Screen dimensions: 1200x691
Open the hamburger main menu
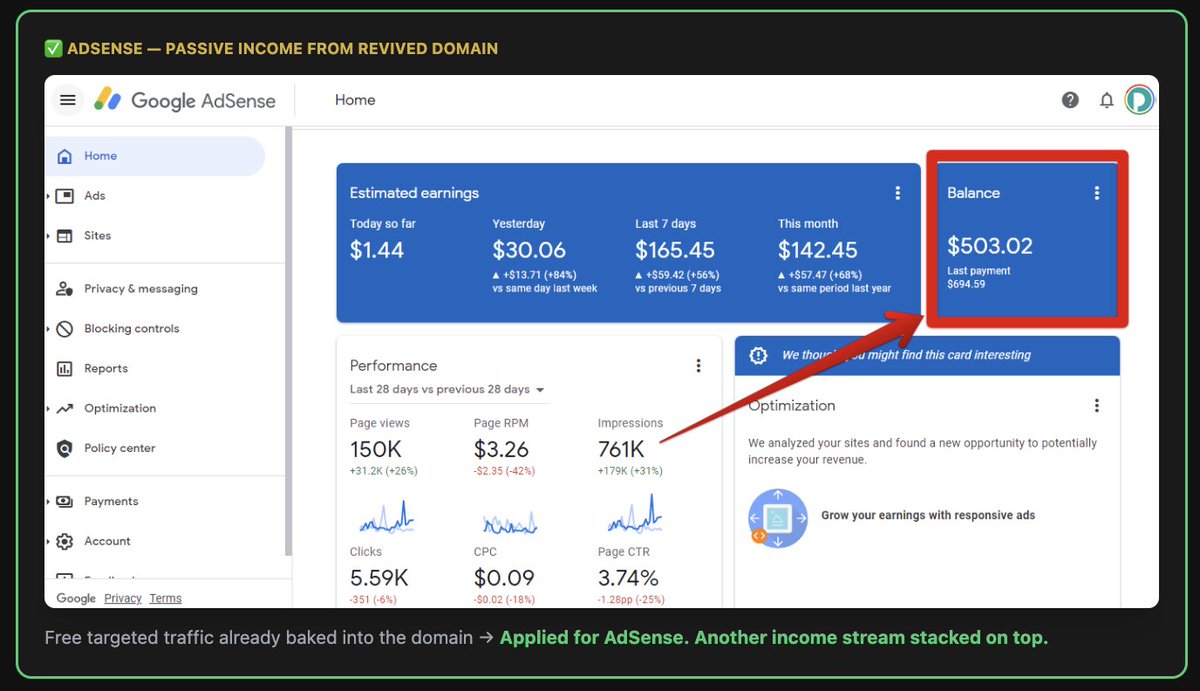[68, 100]
